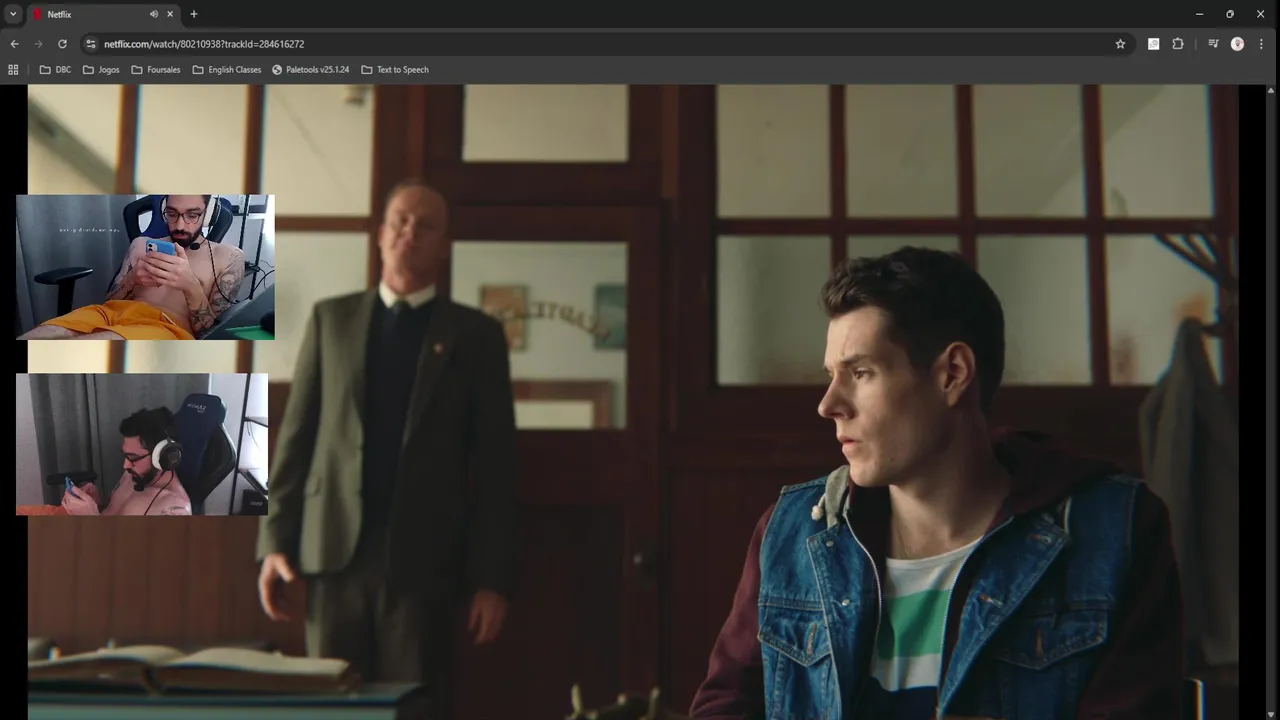1280x720 pixels.
Task: Open a new tab with plus button
Action: 194,14
